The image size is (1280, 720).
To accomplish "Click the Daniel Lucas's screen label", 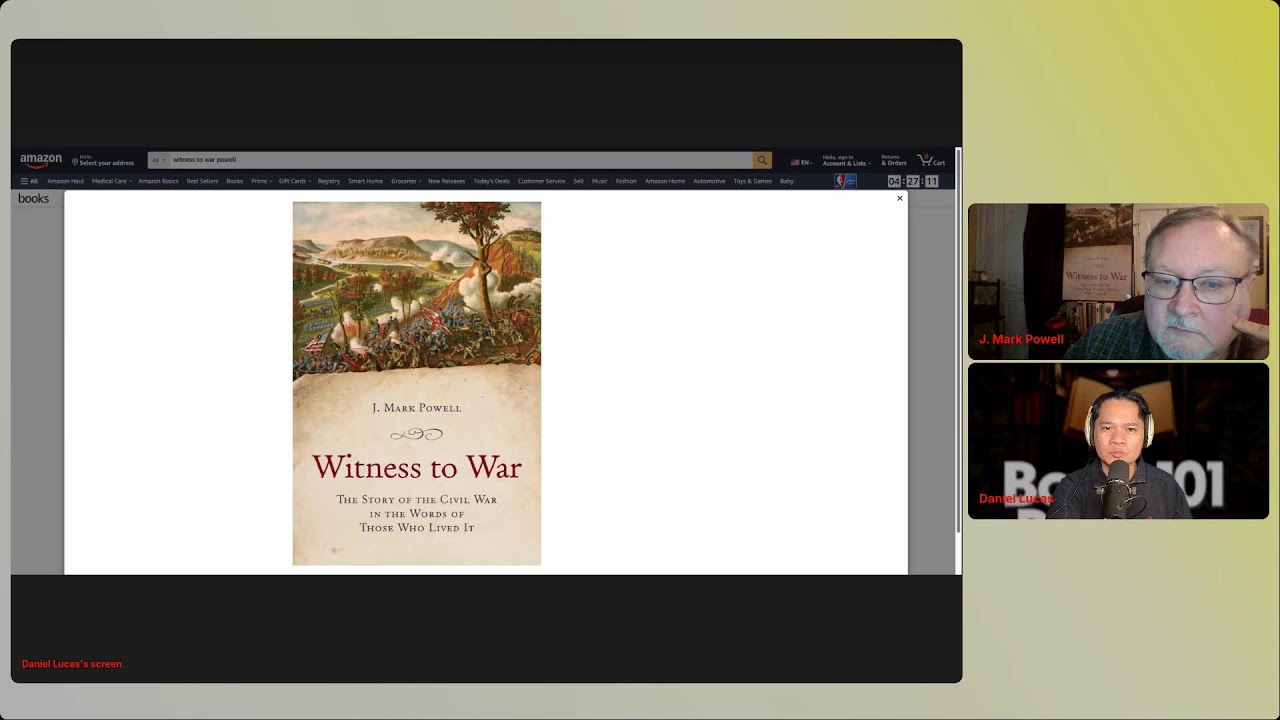I will click(x=72, y=664).
